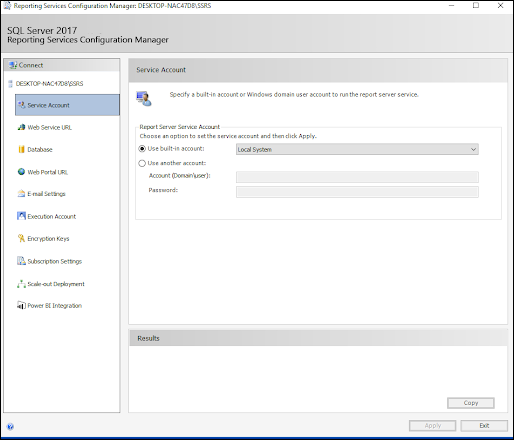Click the Password input field
514x440 pixels.
[x=357, y=192]
